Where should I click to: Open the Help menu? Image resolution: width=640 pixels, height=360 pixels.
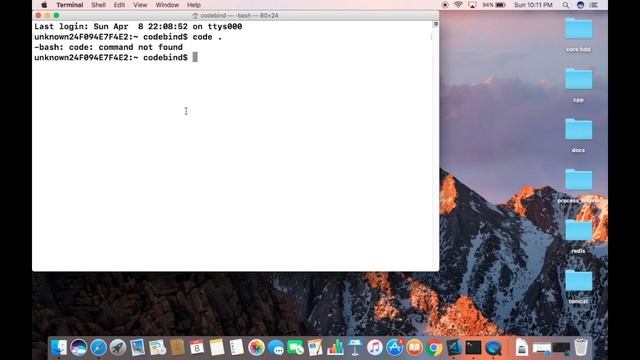193,5
